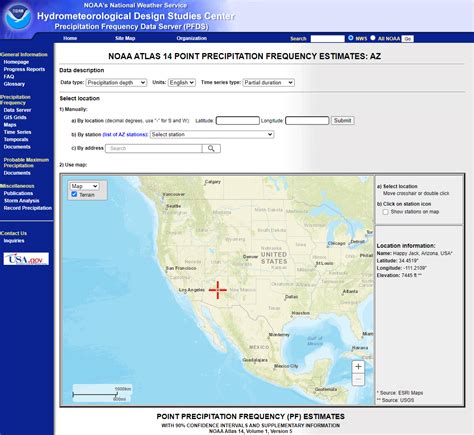The height and width of the screenshot is (435, 474).
Task: Click the Happy Jack, Arizona location name
Action: coord(423,253)
